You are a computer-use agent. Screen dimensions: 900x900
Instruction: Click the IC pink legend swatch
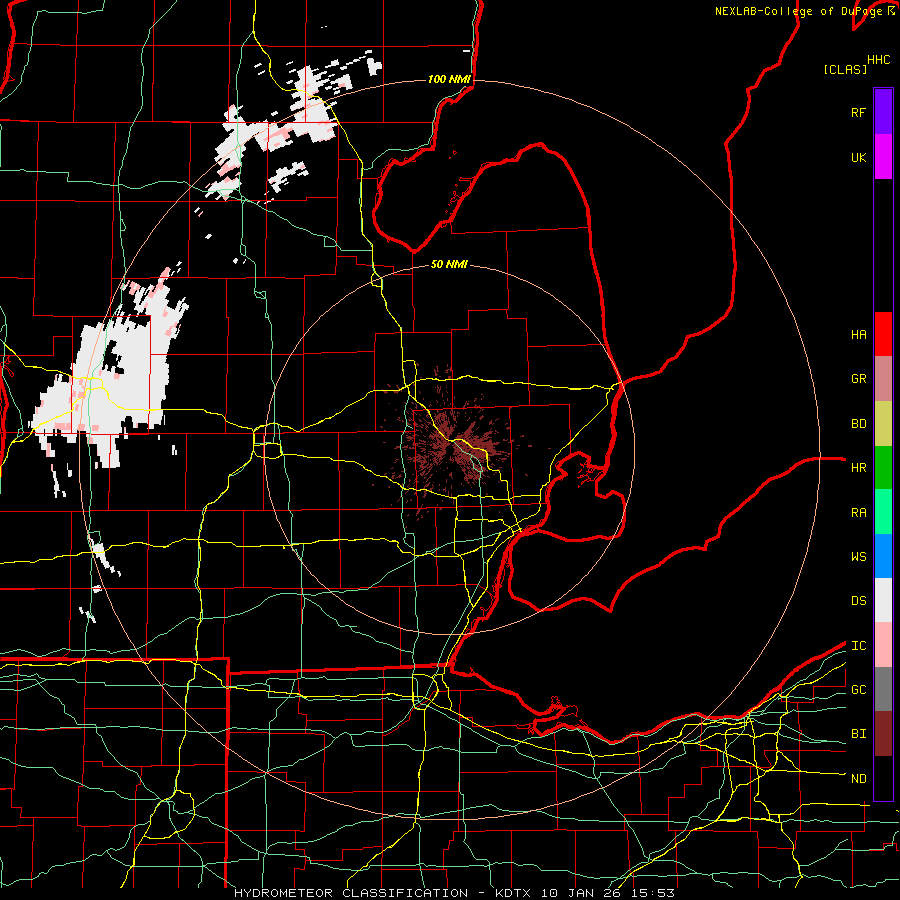883,645
